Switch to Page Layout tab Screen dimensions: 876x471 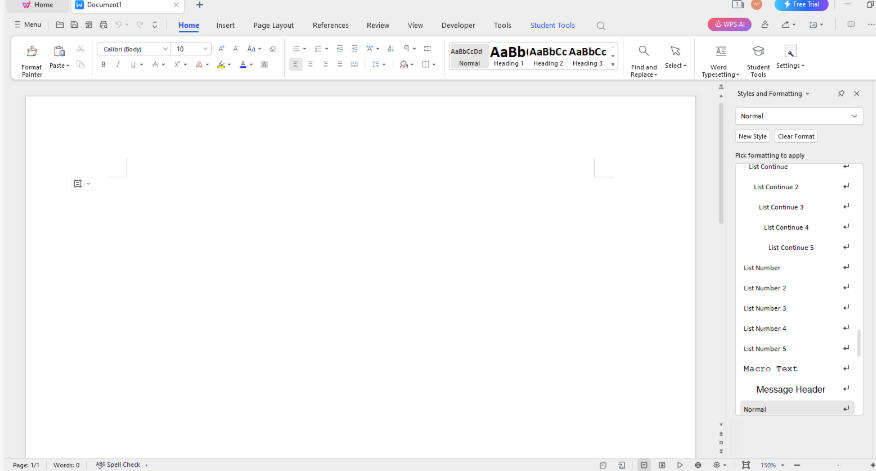pos(273,25)
